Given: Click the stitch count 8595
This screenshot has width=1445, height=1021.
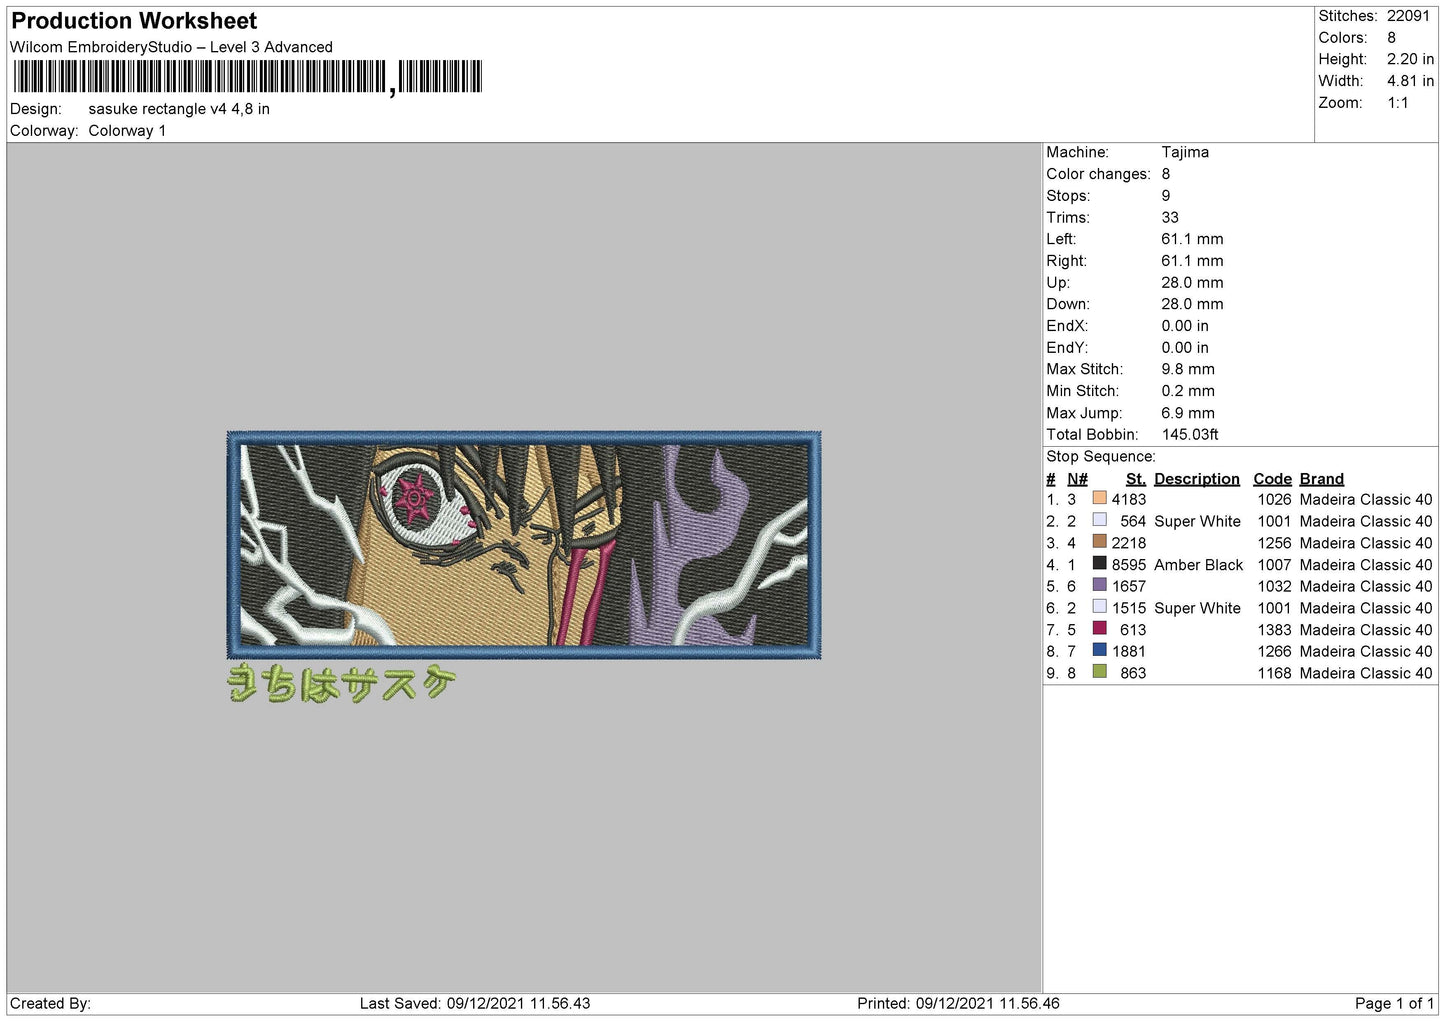Looking at the screenshot, I should click(1129, 565).
